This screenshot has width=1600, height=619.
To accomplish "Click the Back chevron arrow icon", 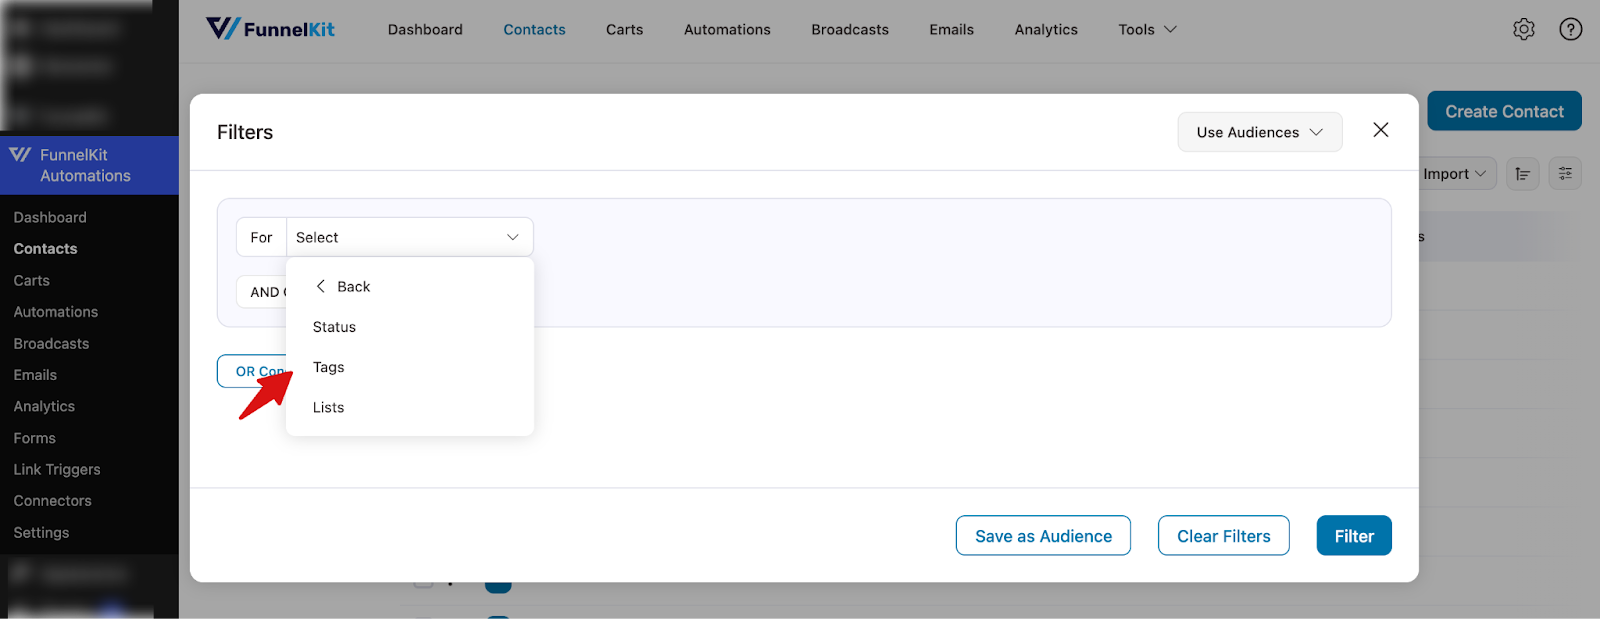I will coord(321,286).
